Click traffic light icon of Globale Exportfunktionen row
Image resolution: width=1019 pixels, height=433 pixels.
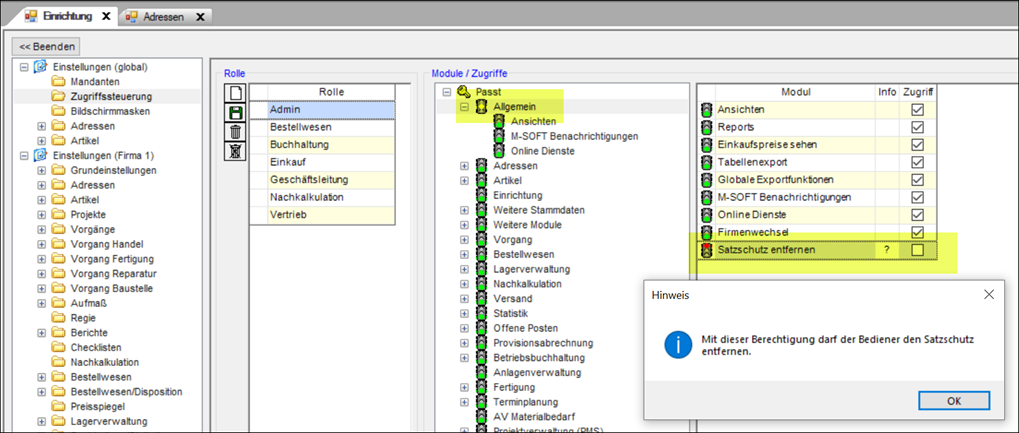706,180
